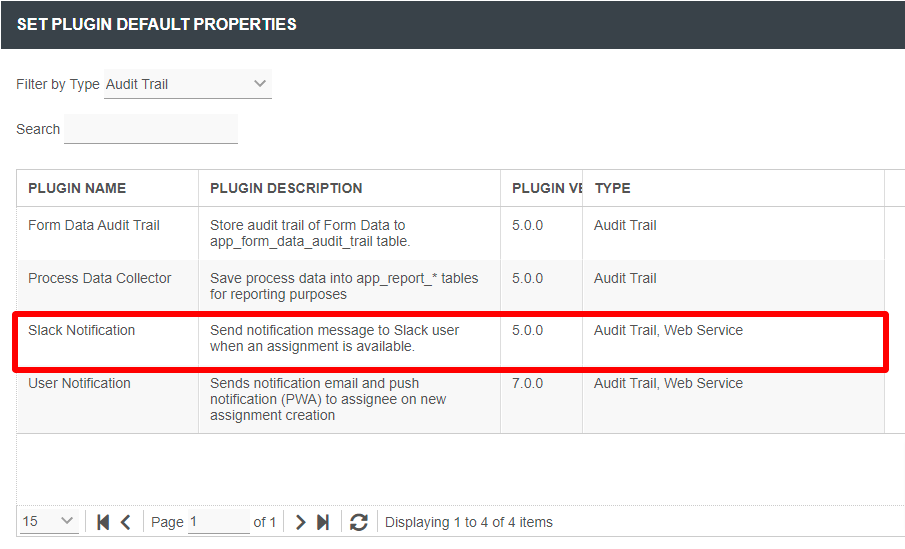Open Slack Notification plugin row

point(81,330)
